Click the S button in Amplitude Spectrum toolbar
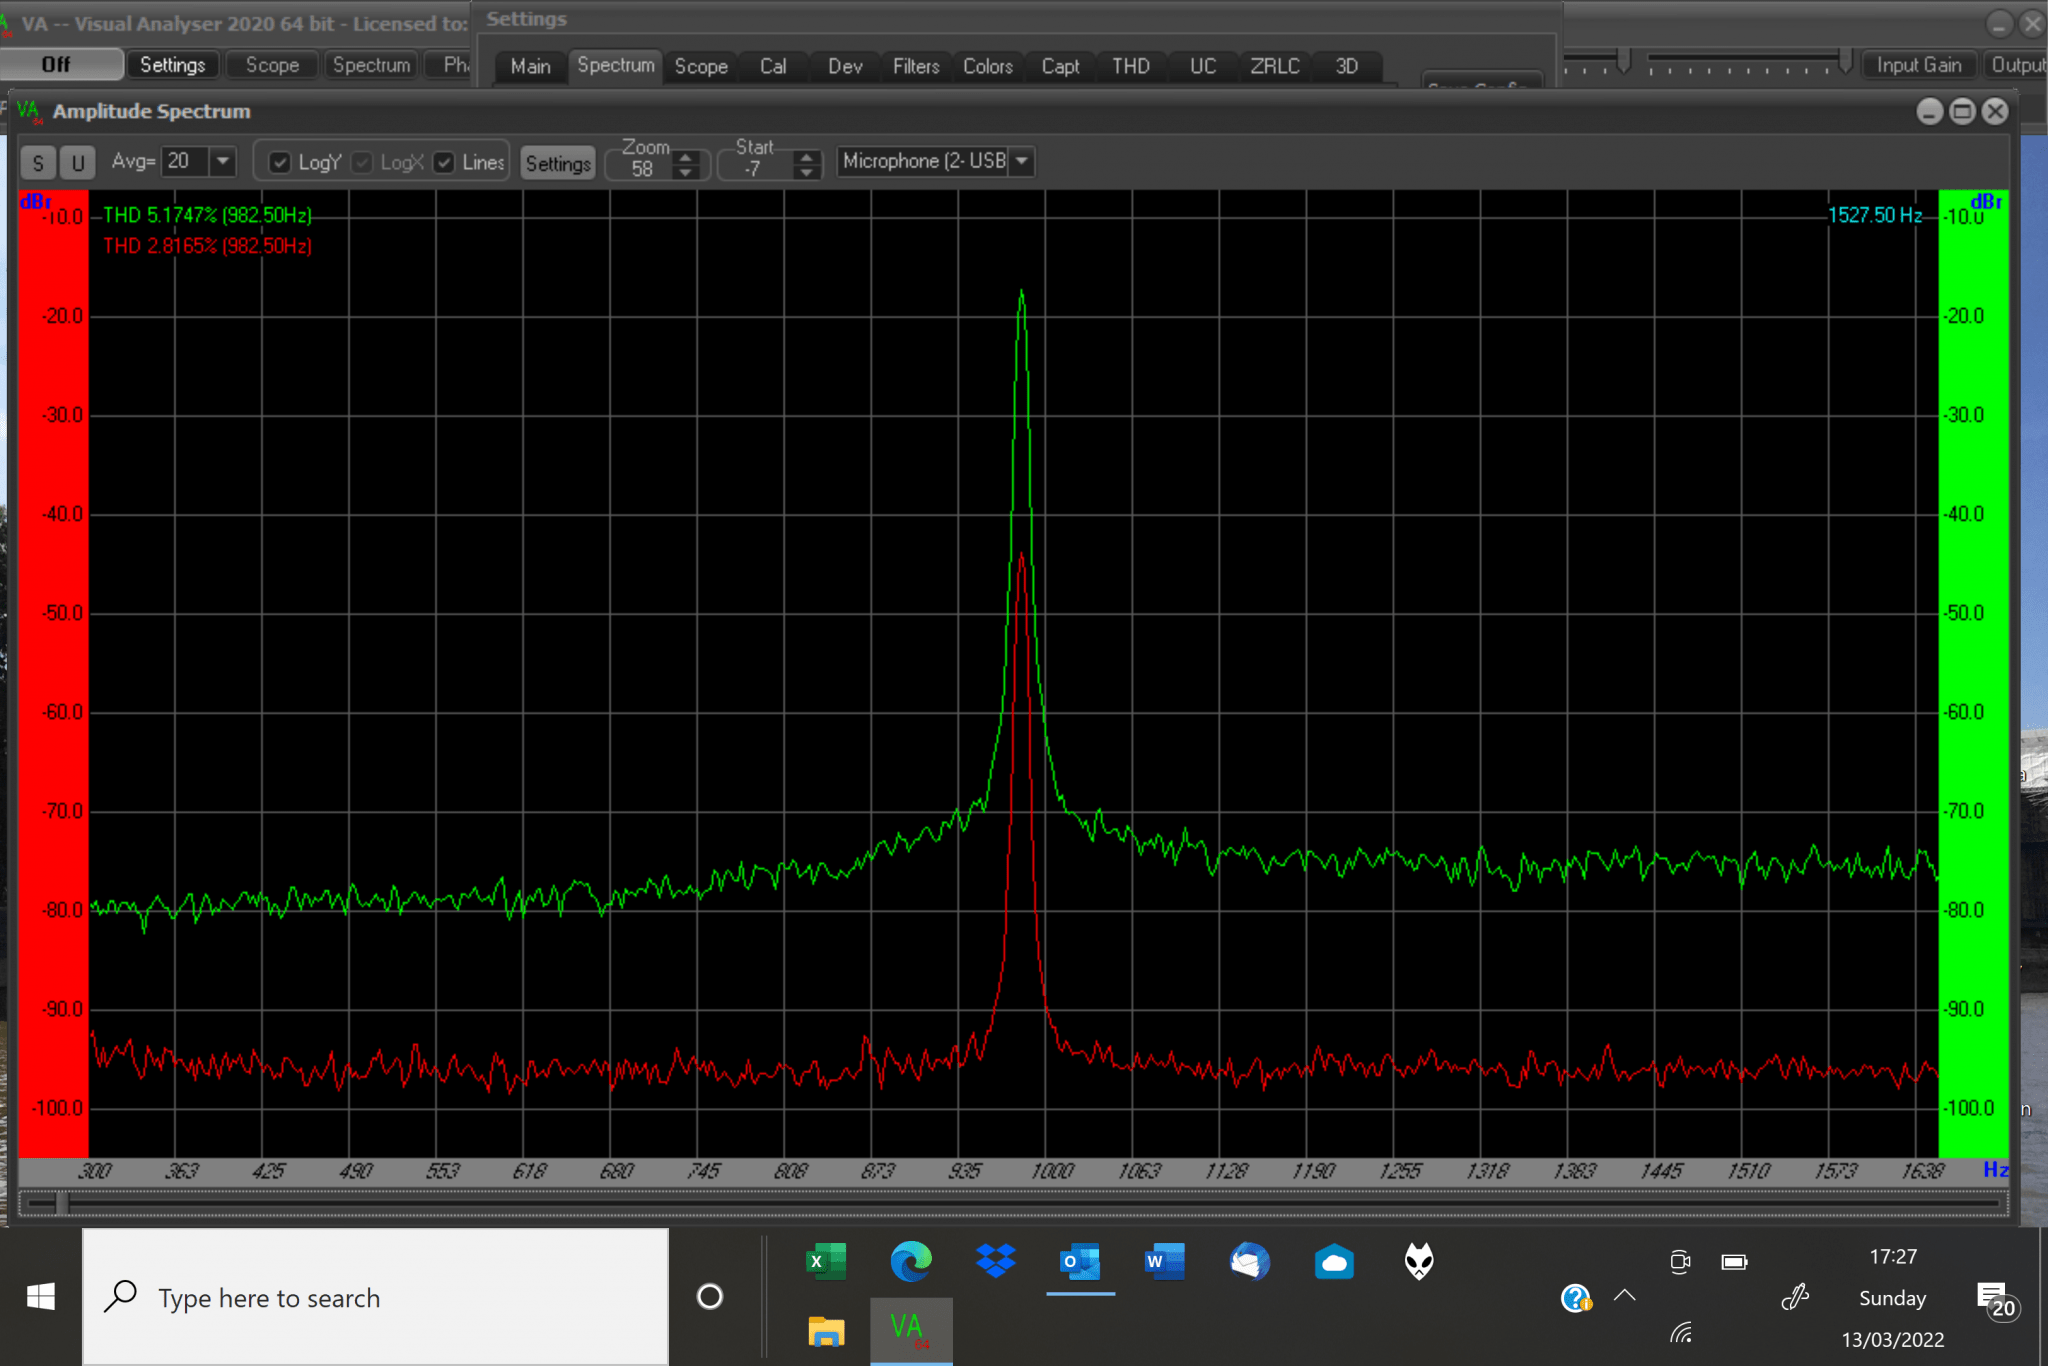 point(38,163)
